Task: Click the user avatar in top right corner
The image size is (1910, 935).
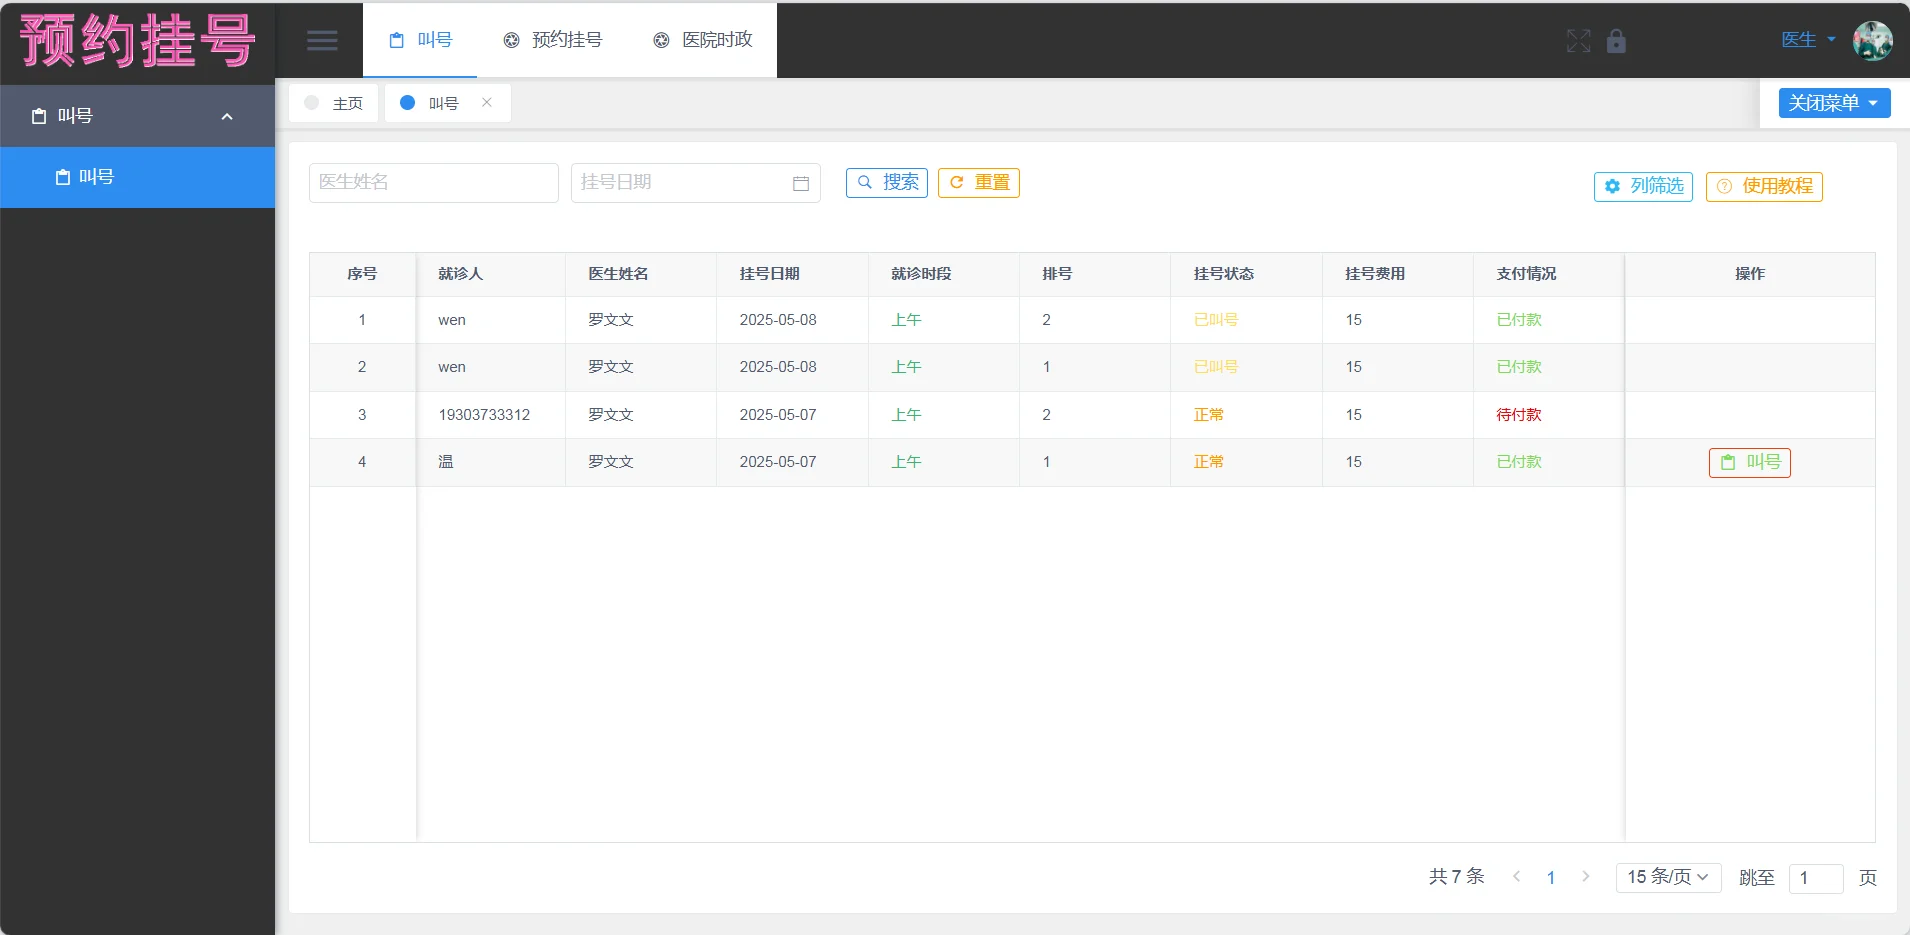Action: [x=1872, y=41]
